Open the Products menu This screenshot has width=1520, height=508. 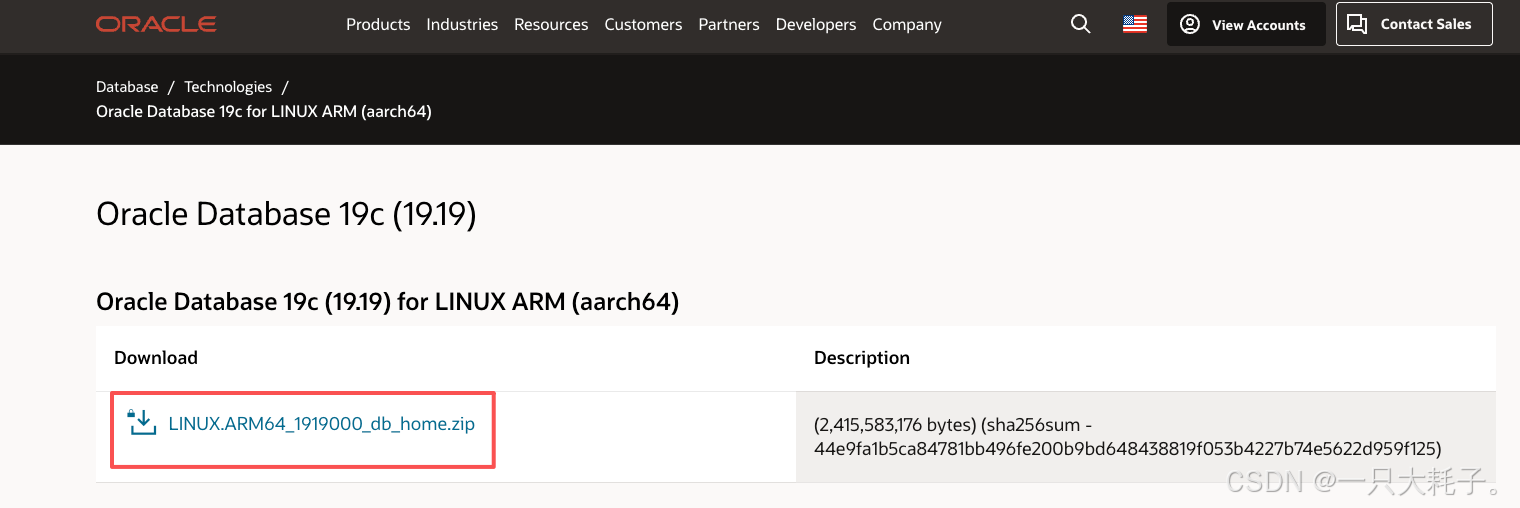tap(378, 24)
